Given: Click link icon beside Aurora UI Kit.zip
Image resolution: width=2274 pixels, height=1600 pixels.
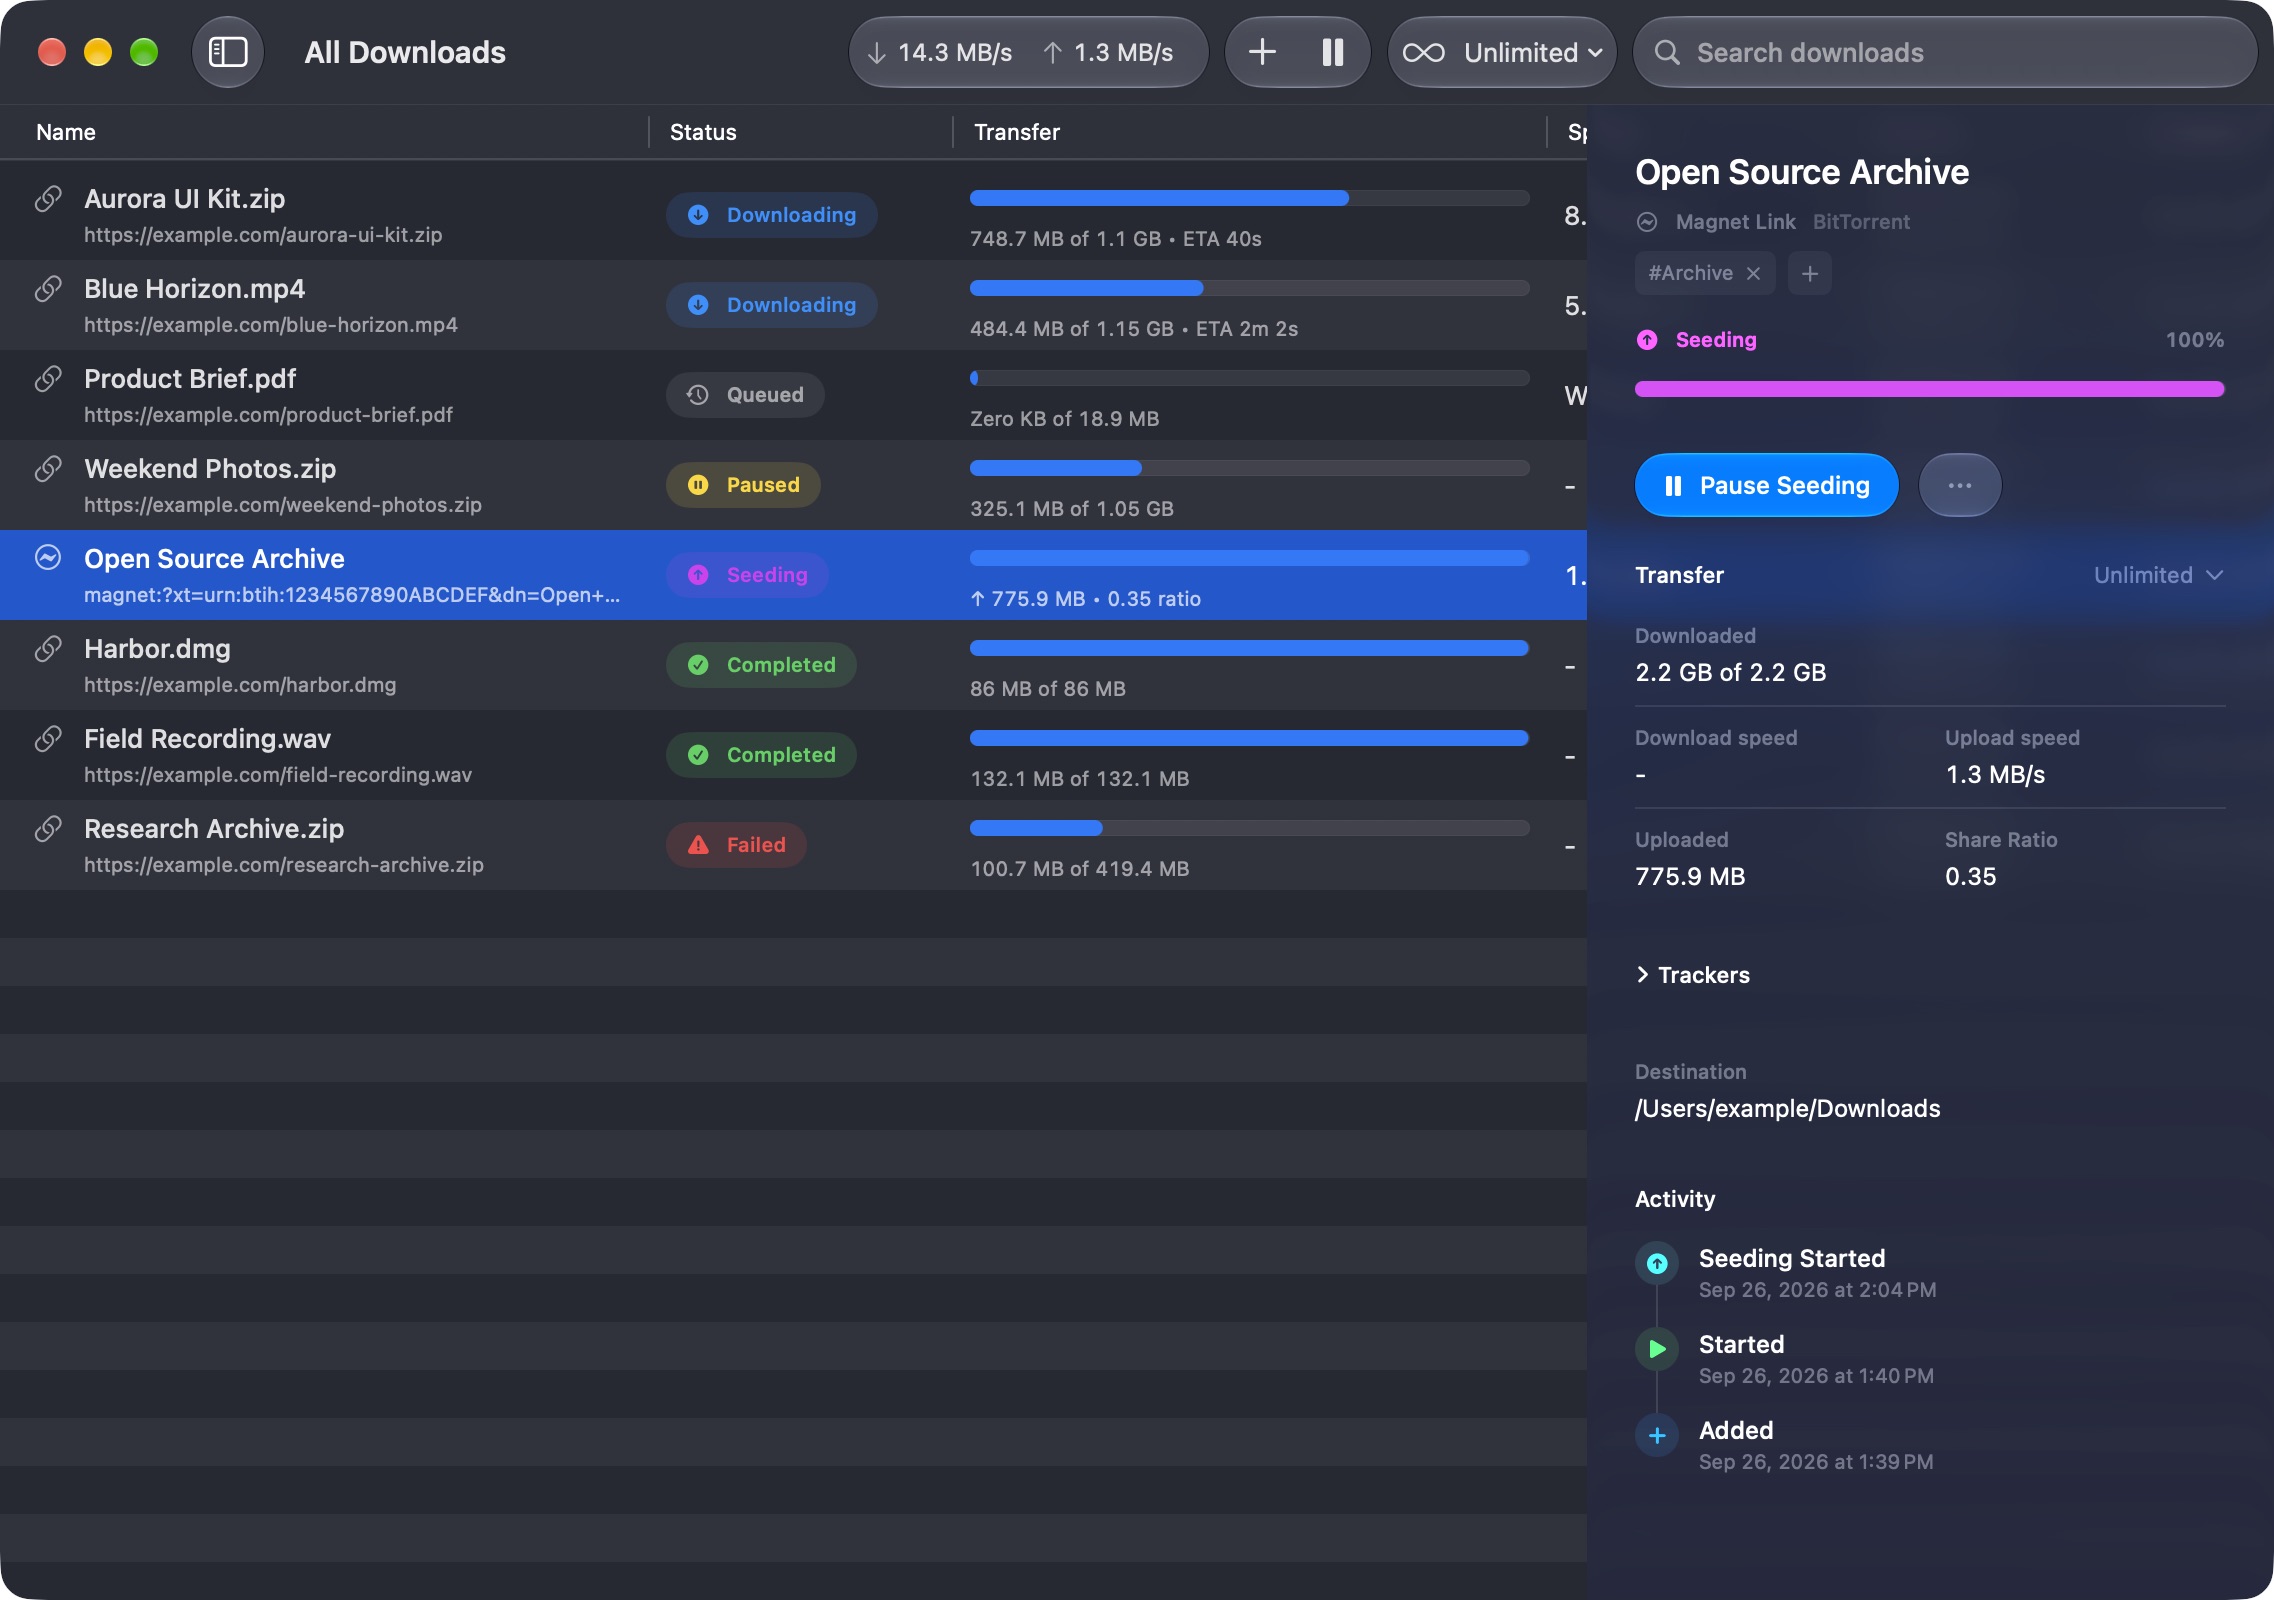Looking at the screenshot, I should tap(48, 199).
